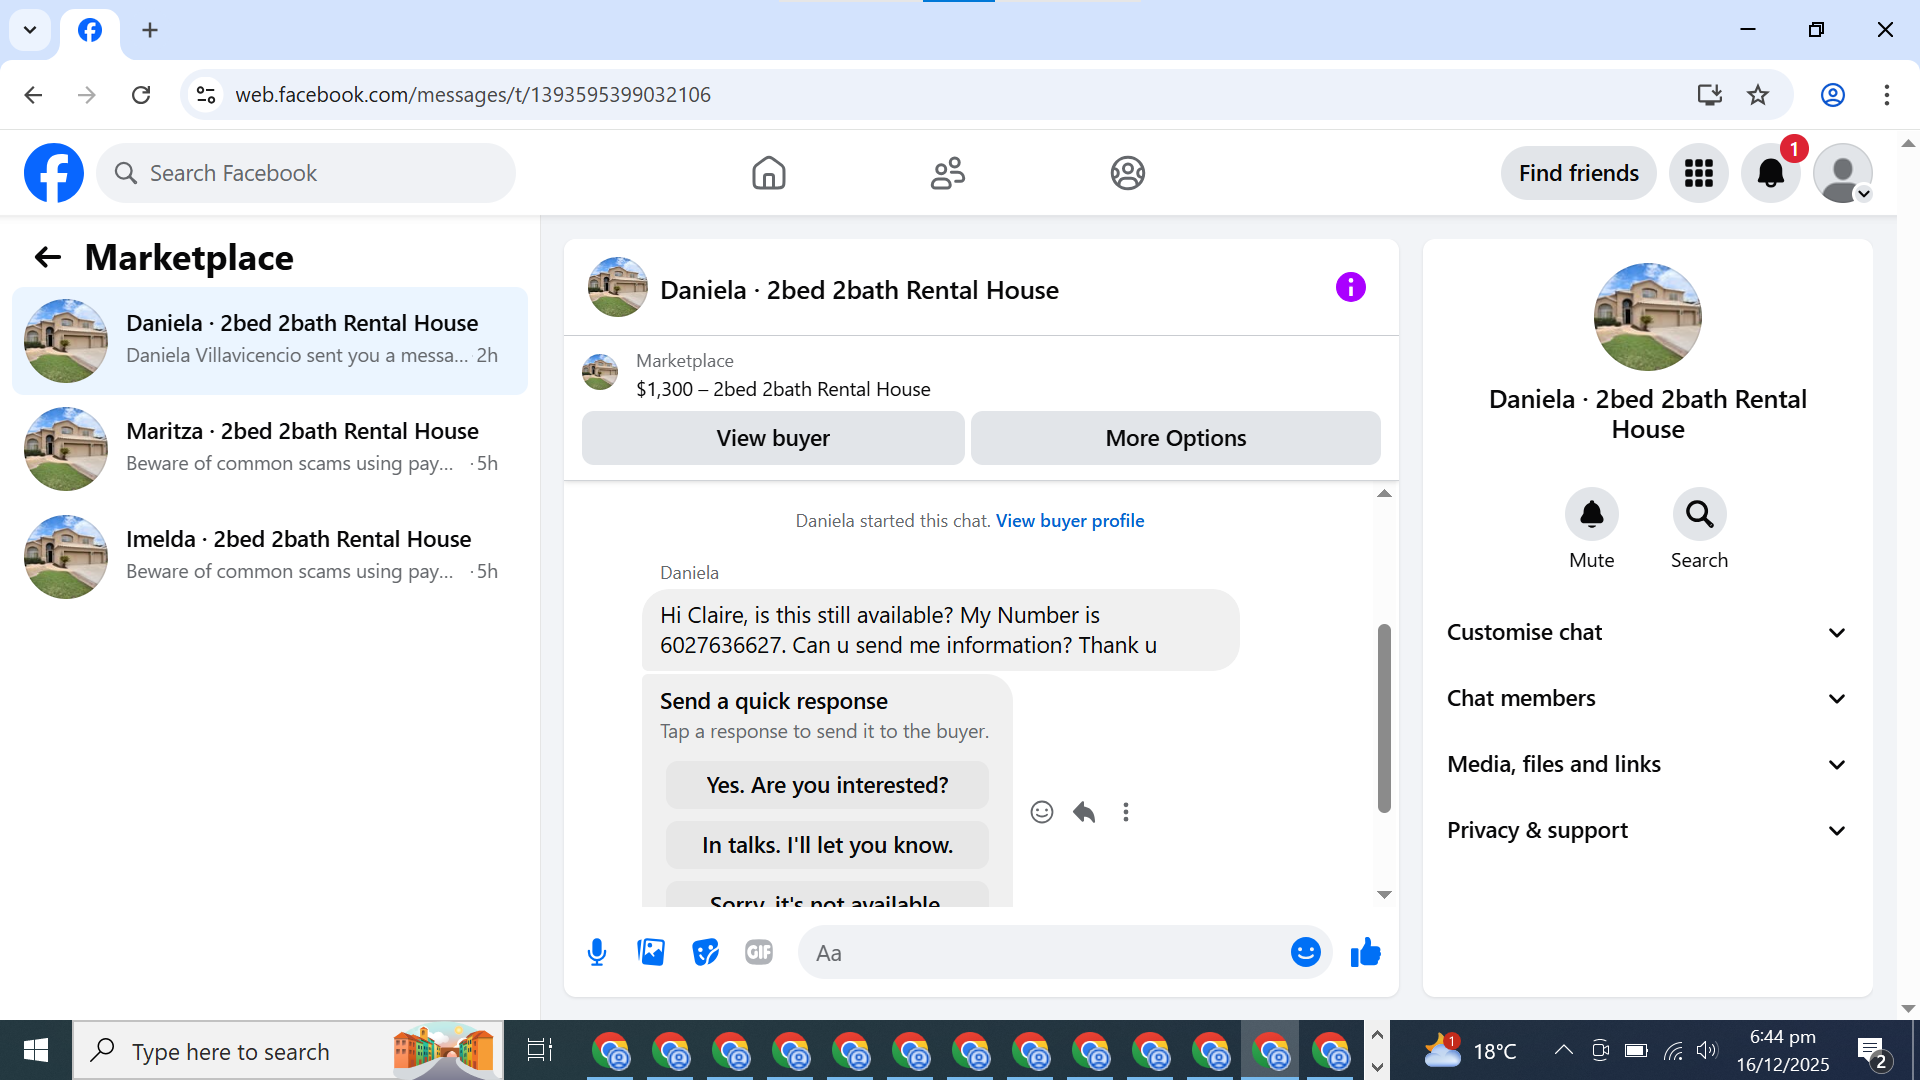
Task: Reply to Daniela's message
Action: 1084,812
